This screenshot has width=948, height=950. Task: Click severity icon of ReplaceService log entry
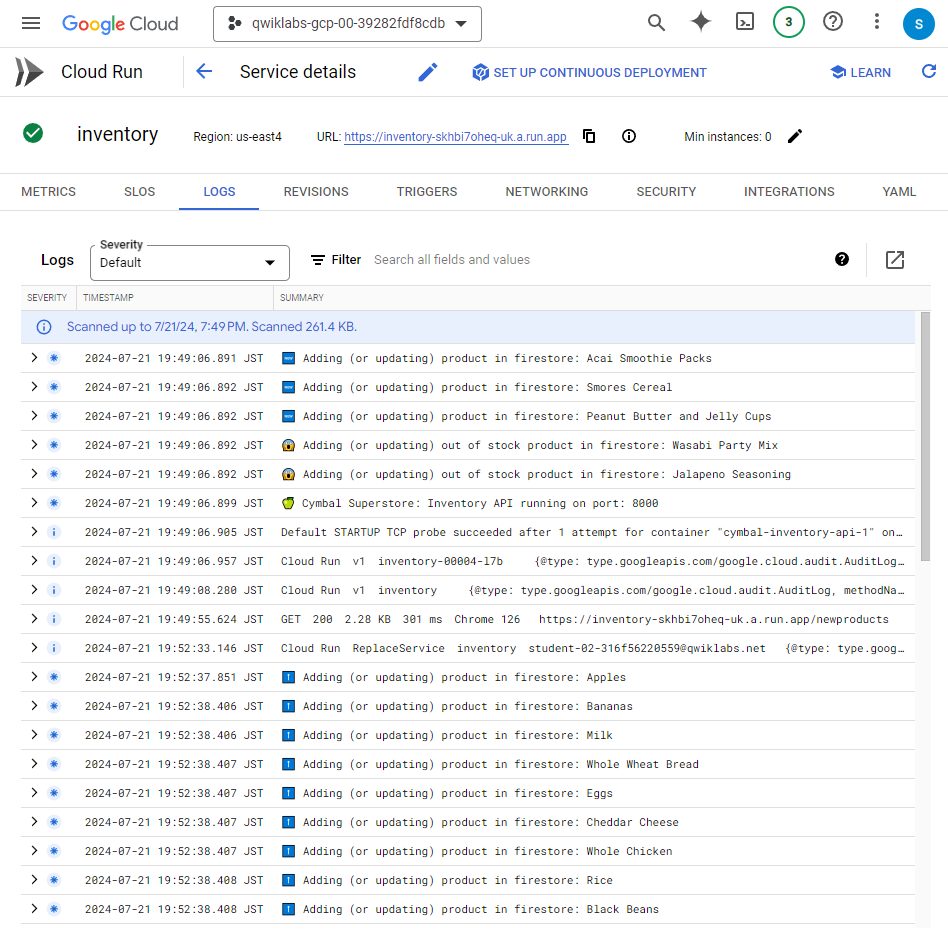click(54, 648)
